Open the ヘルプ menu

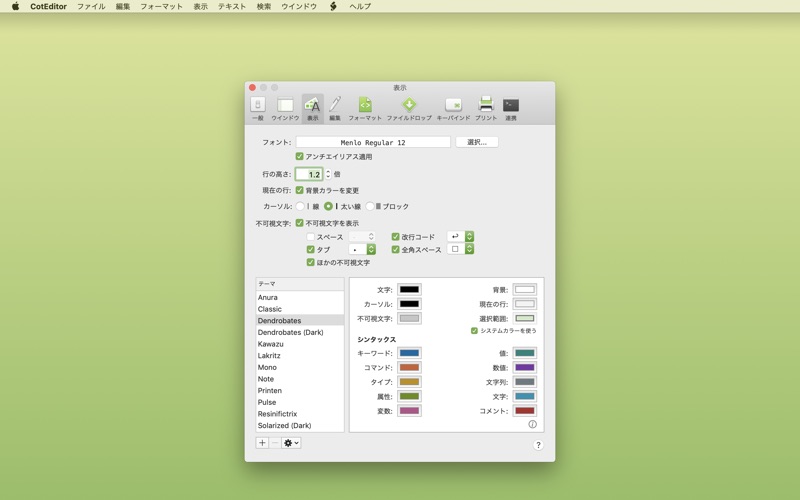pos(360,6)
